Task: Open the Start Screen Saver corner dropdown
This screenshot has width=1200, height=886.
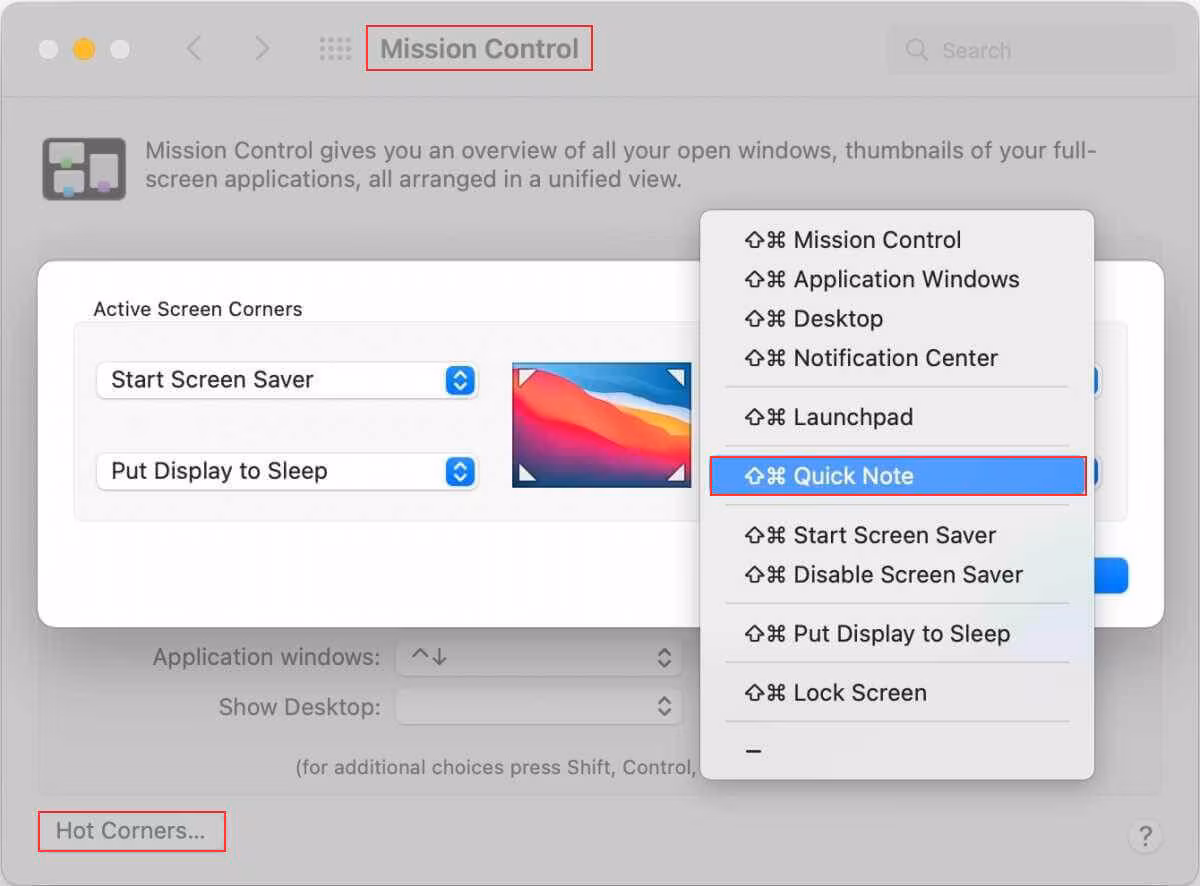Action: click(x=287, y=380)
